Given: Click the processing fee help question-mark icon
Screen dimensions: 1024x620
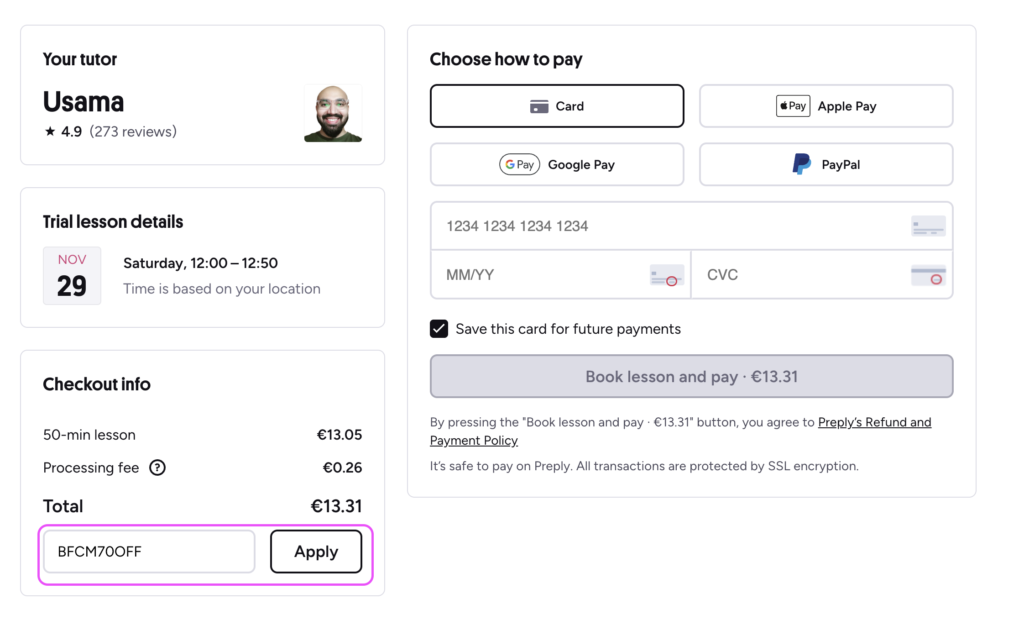Looking at the screenshot, I should click(157, 468).
